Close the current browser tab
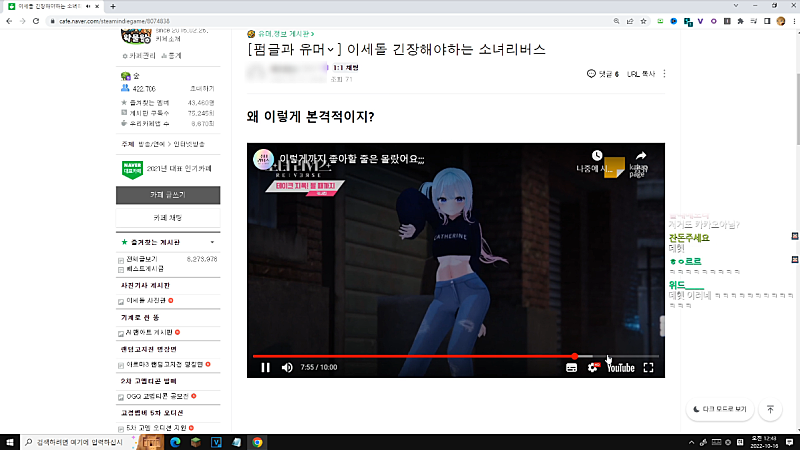Image resolution: width=800 pixels, height=450 pixels. click(x=97, y=6)
